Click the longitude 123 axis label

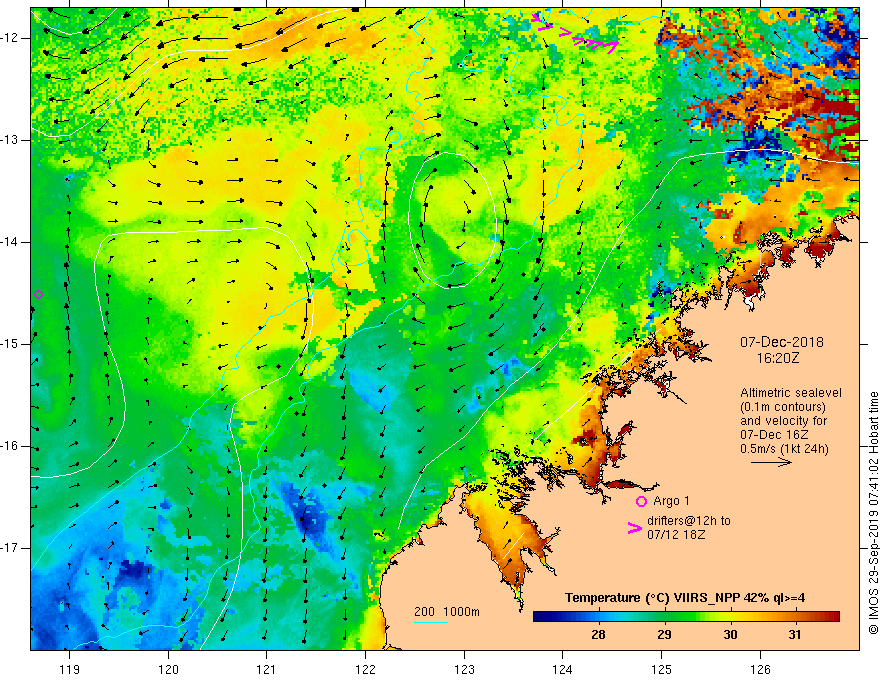[x=464, y=669]
